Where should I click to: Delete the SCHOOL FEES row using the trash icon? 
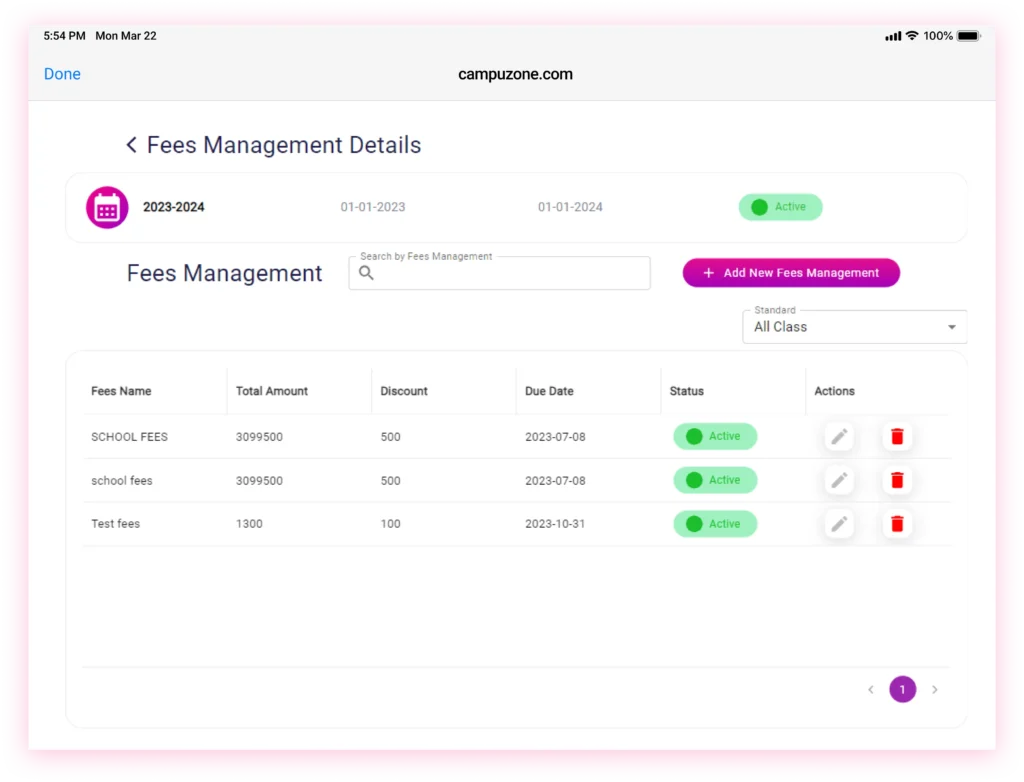[x=897, y=437]
